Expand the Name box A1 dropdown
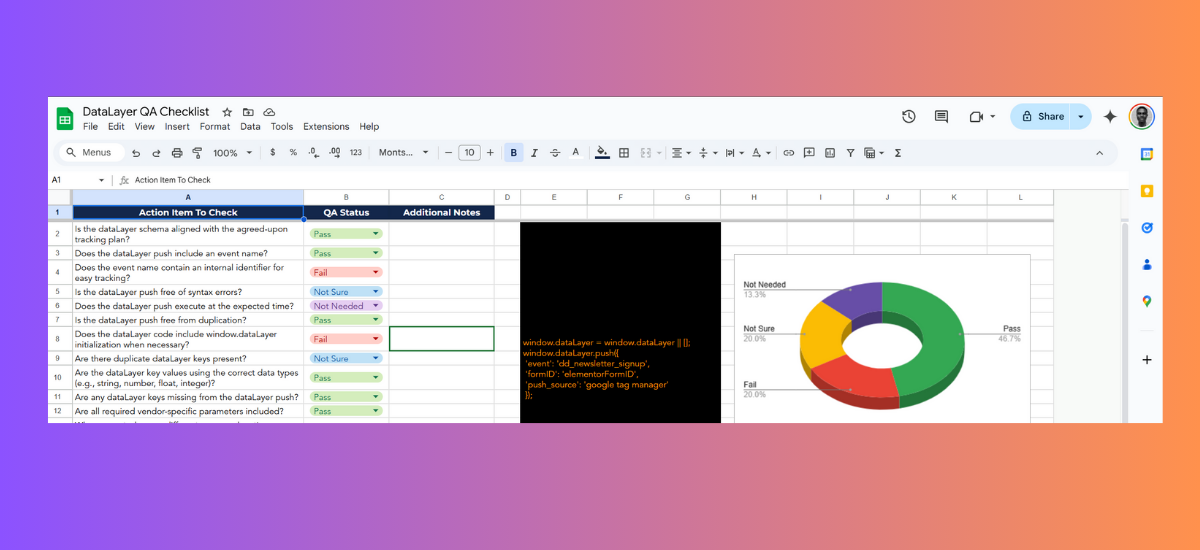 pos(101,180)
